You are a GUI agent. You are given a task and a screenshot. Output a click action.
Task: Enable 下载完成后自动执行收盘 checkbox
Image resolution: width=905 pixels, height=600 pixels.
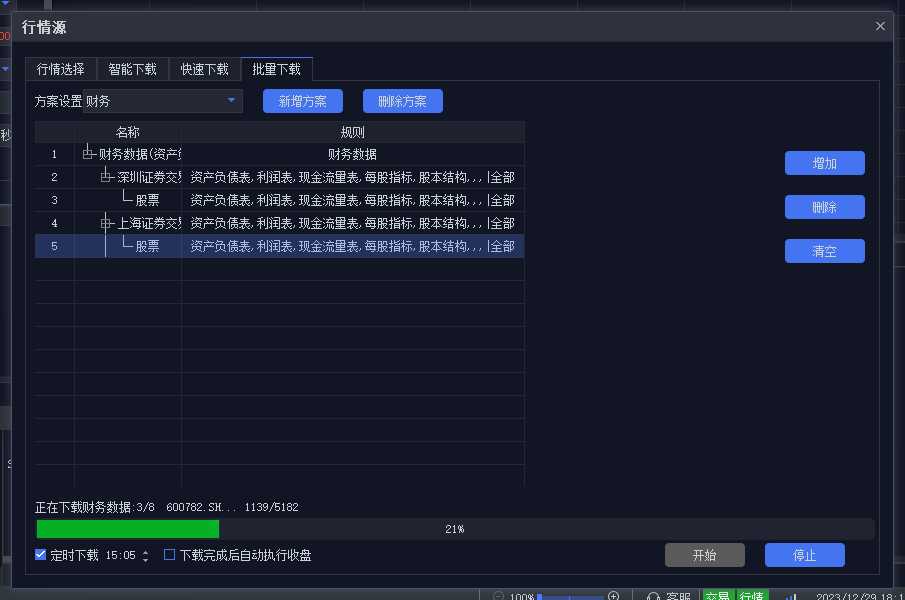pos(169,554)
